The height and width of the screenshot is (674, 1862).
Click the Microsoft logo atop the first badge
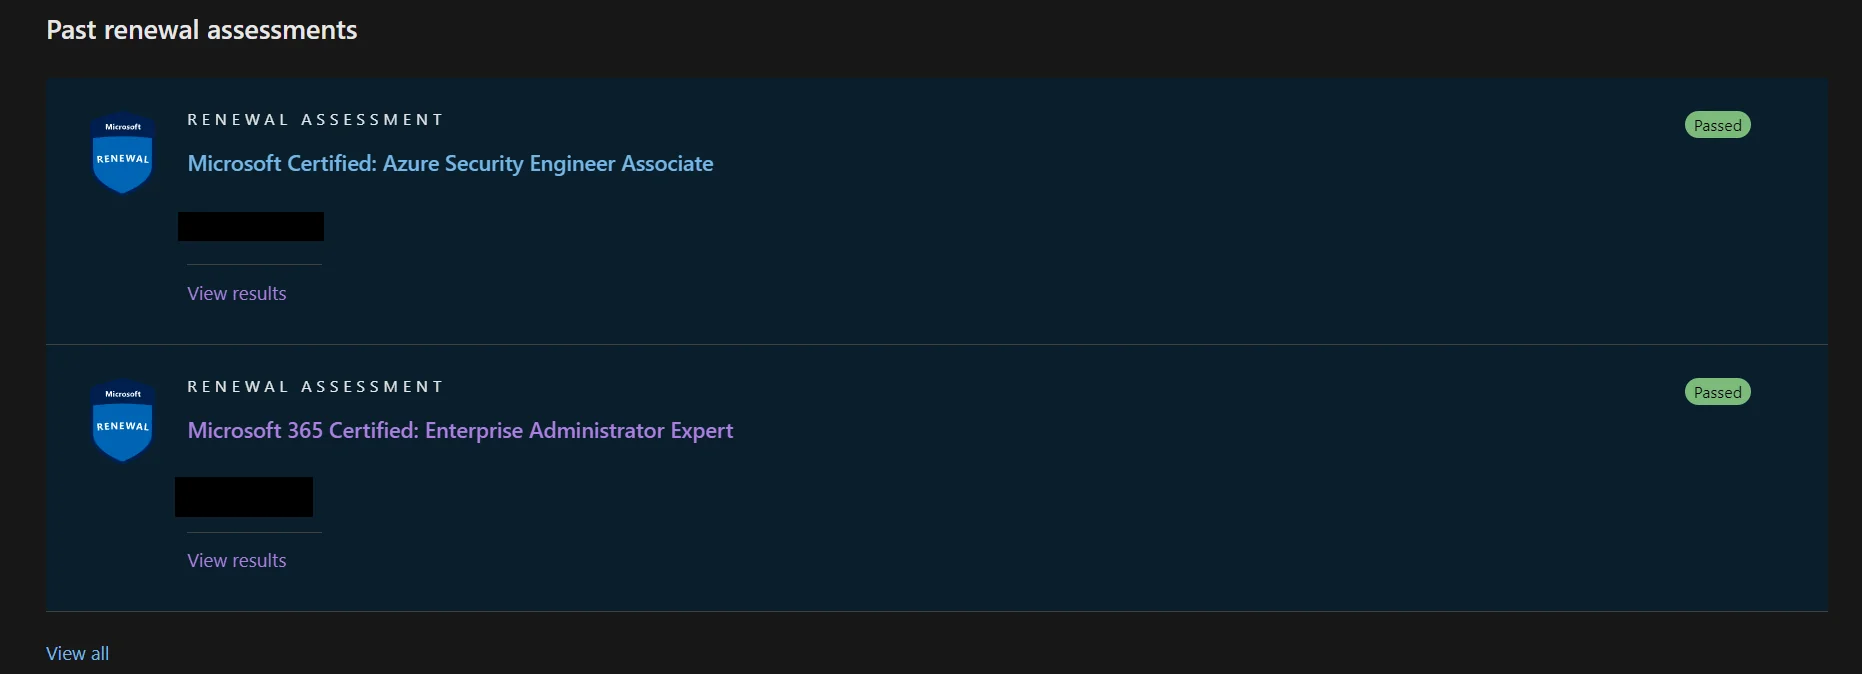click(x=121, y=127)
